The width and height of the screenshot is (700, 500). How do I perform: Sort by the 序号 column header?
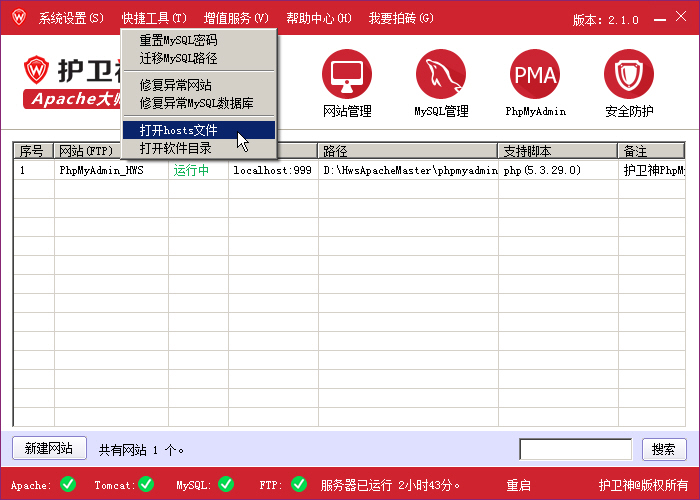33,151
